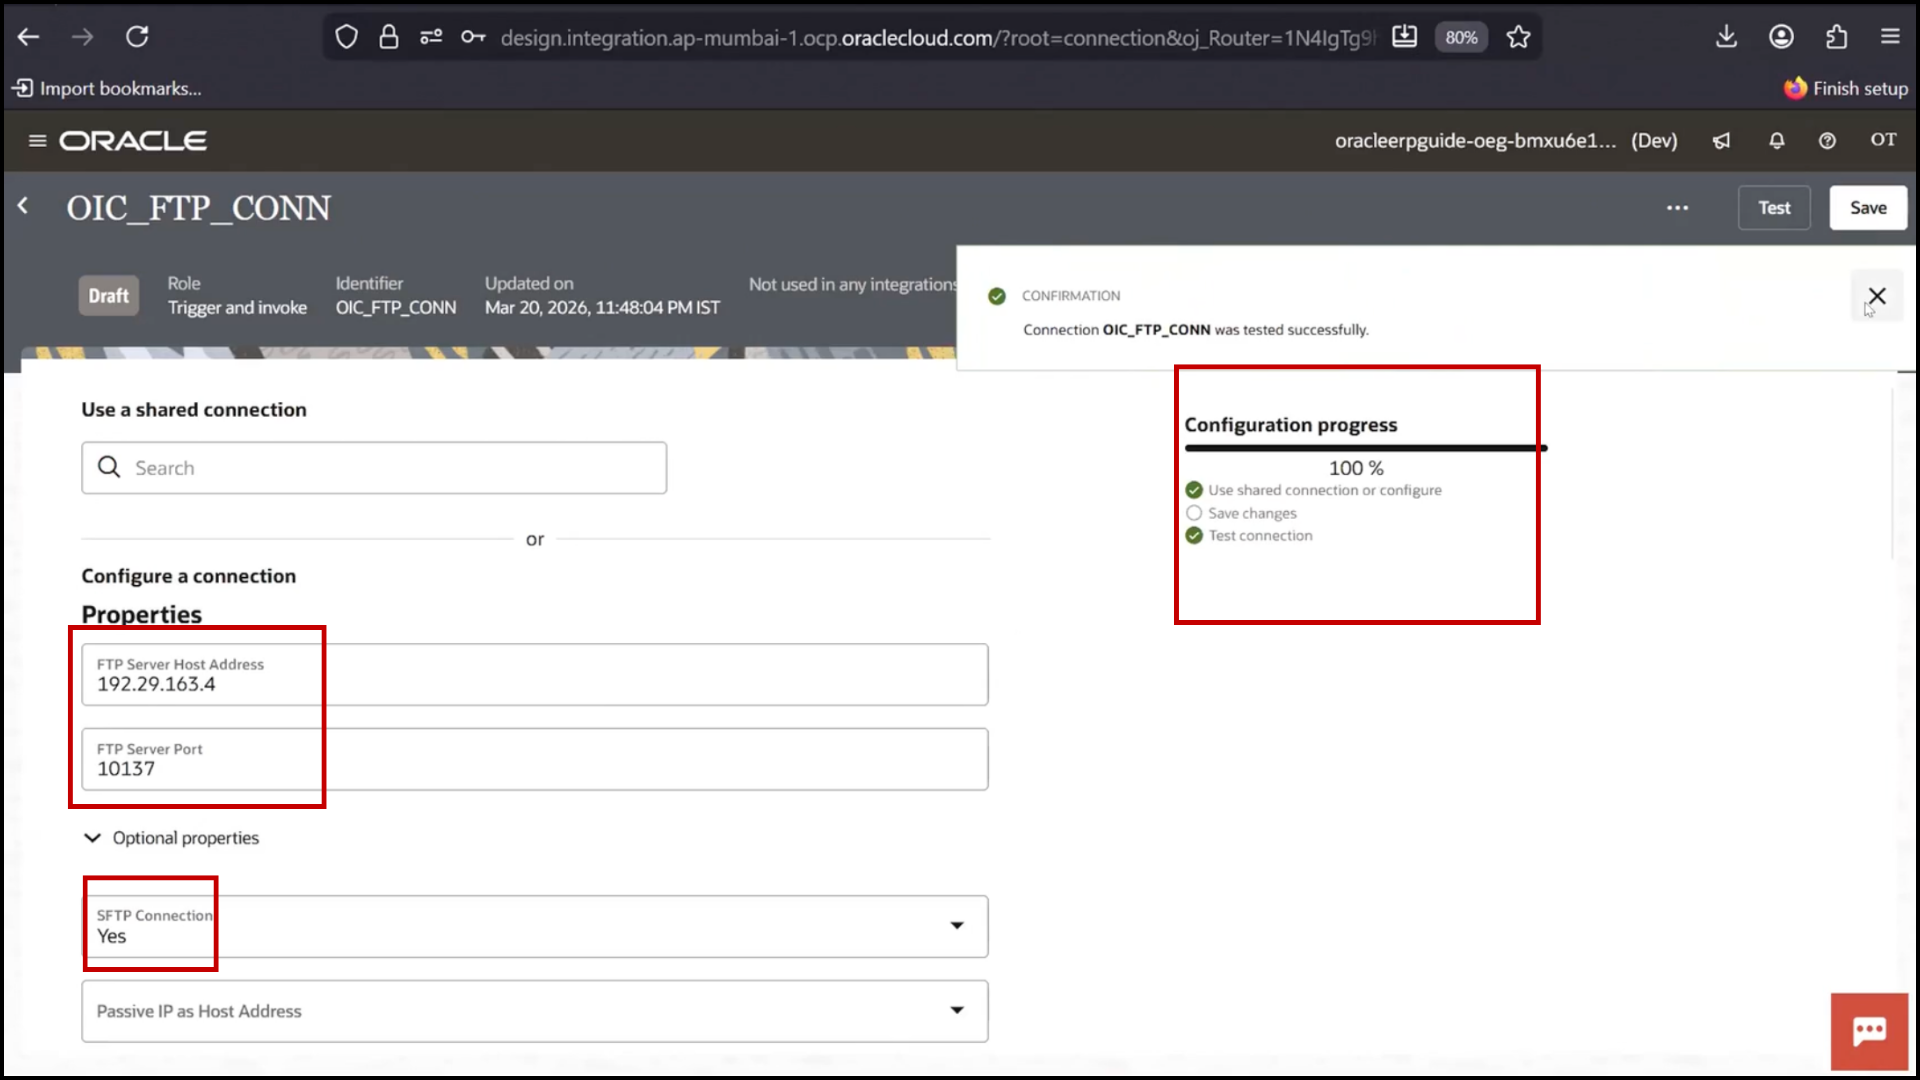
Task: Collapse the Optional properties section
Action: pos(171,838)
